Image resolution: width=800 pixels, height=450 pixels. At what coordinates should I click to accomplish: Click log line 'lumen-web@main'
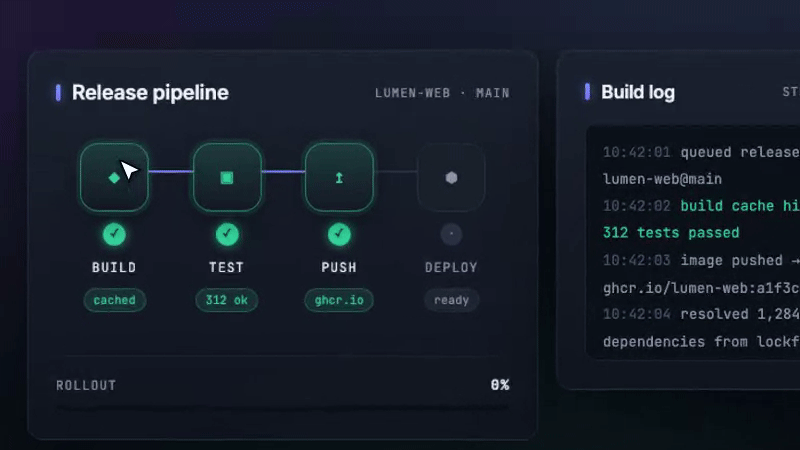pos(662,179)
